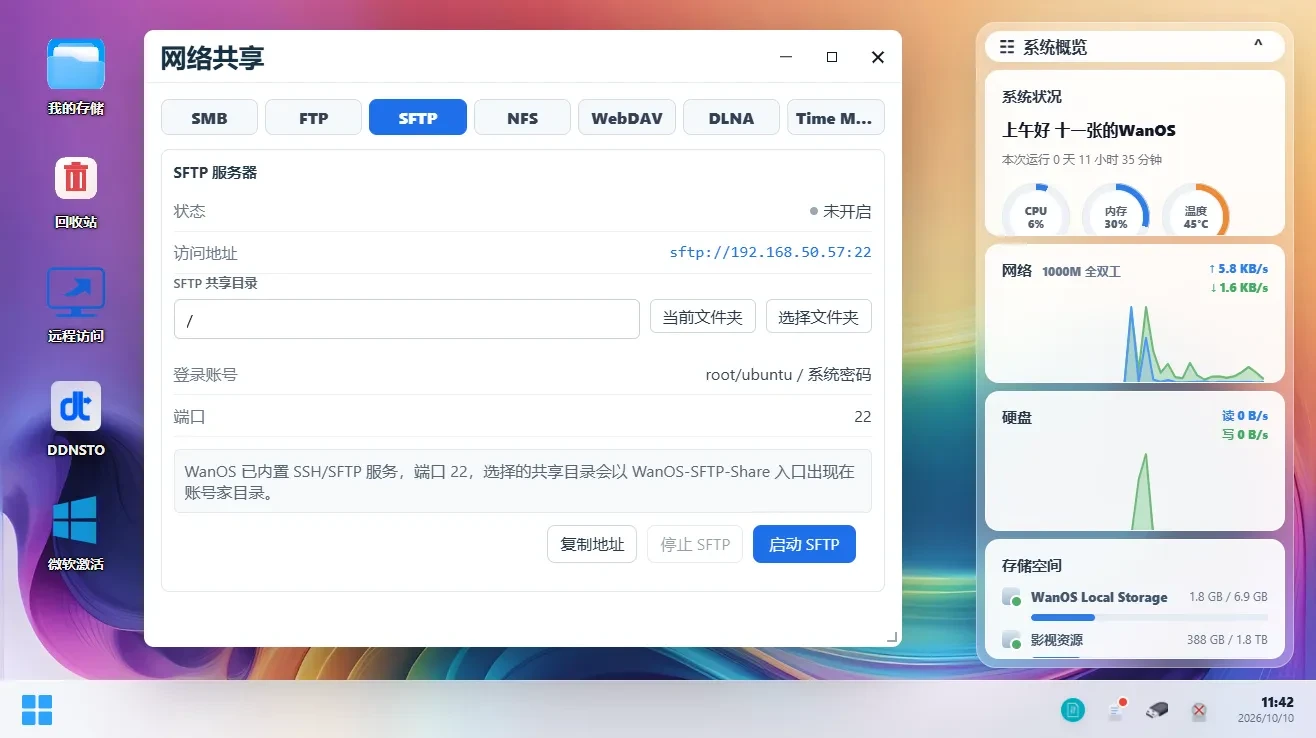
Task: Click the upload speed 5.8 KB/s
Action: [1238, 269]
